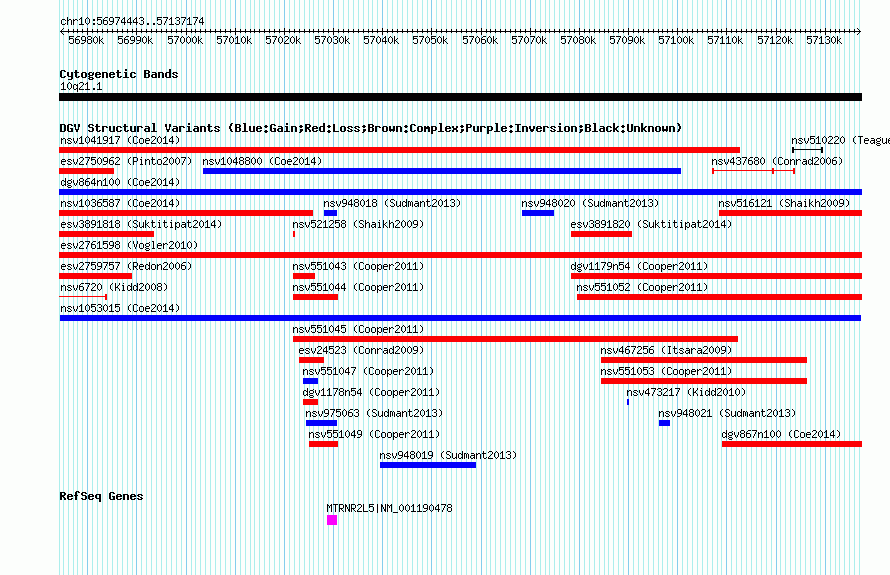Click the nsv975063 (Sudmant2013) label

click(374, 413)
